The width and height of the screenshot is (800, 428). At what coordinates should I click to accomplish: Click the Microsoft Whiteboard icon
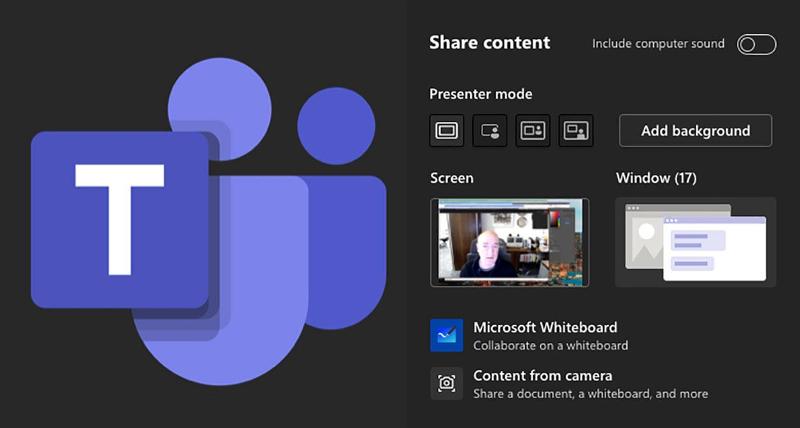pyautogui.click(x=446, y=335)
